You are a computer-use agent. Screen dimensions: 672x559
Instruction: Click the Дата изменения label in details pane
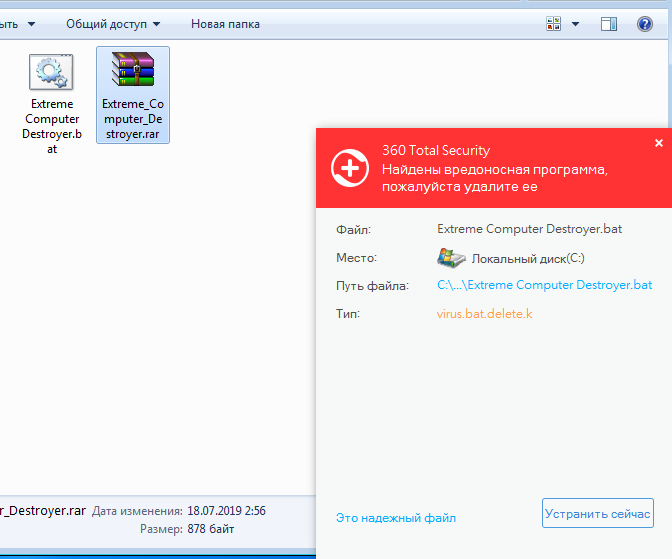click(x=137, y=511)
